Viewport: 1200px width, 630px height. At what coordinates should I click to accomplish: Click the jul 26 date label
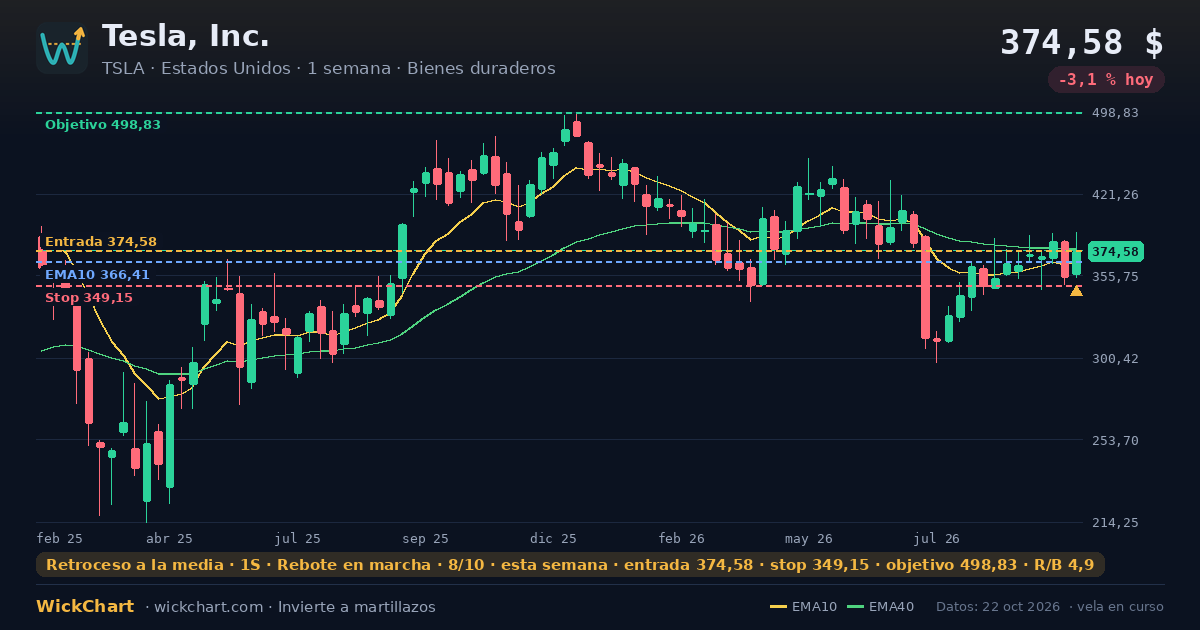tap(937, 538)
